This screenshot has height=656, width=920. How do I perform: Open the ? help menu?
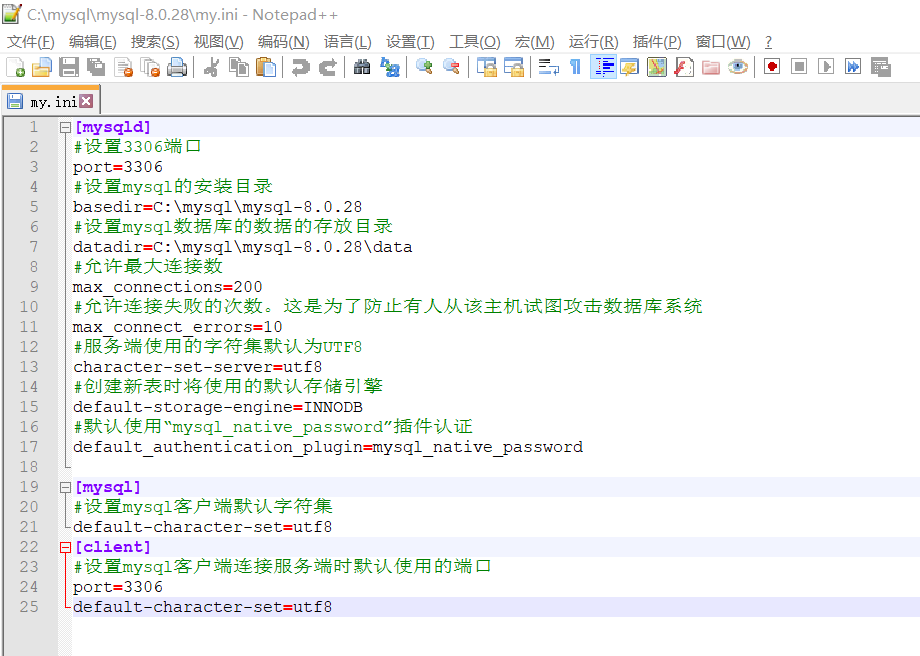coord(768,42)
